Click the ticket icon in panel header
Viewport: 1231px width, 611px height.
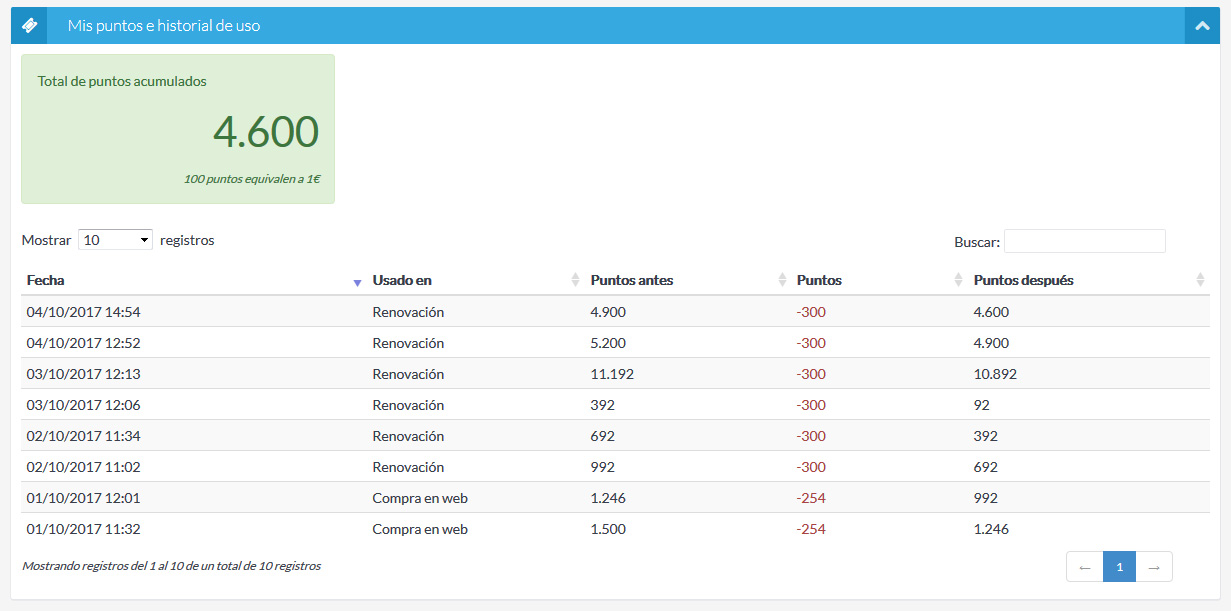point(29,26)
